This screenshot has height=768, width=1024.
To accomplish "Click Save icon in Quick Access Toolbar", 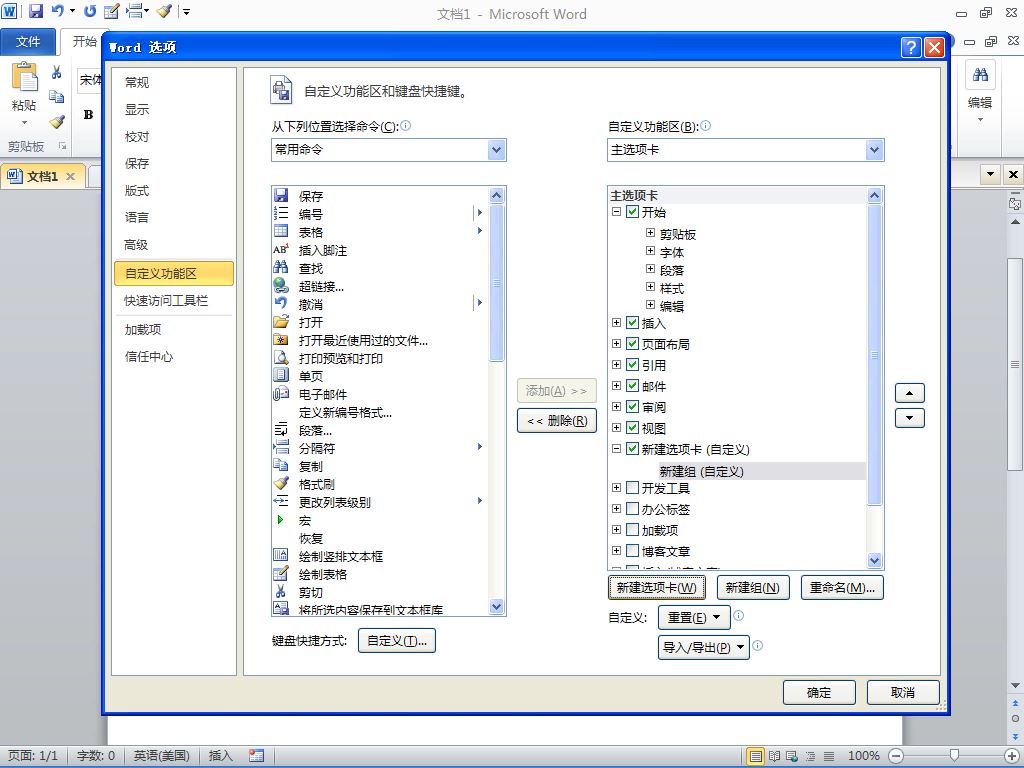I will [x=36, y=11].
